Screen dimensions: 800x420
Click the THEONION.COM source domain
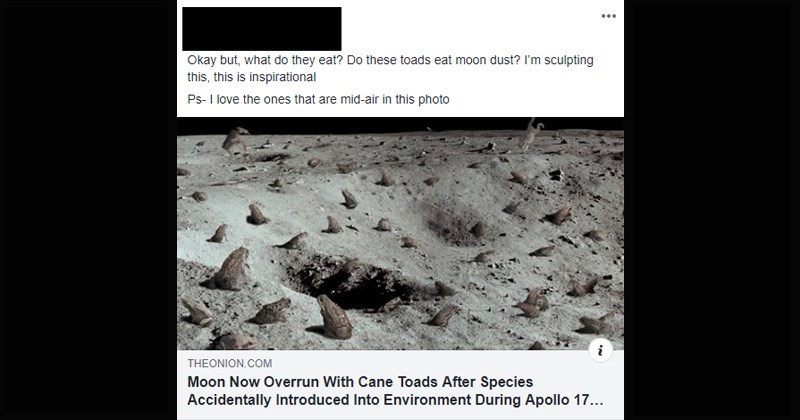[x=229, y=363]
